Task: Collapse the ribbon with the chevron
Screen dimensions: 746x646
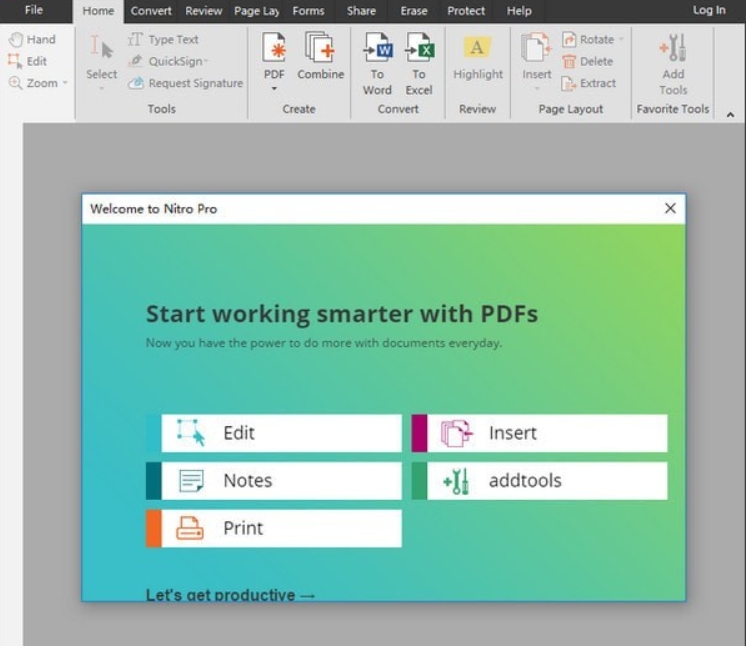Action: (x=730, y=114)
